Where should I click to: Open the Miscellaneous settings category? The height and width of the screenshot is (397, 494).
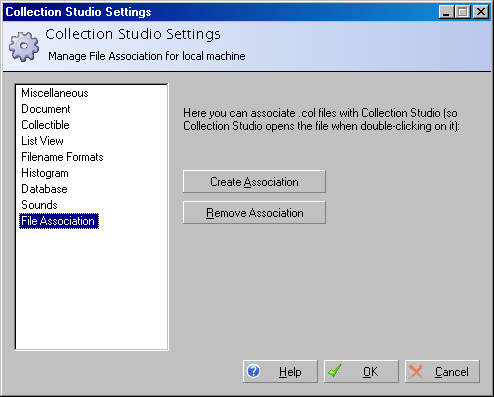(x=55, y=93)
